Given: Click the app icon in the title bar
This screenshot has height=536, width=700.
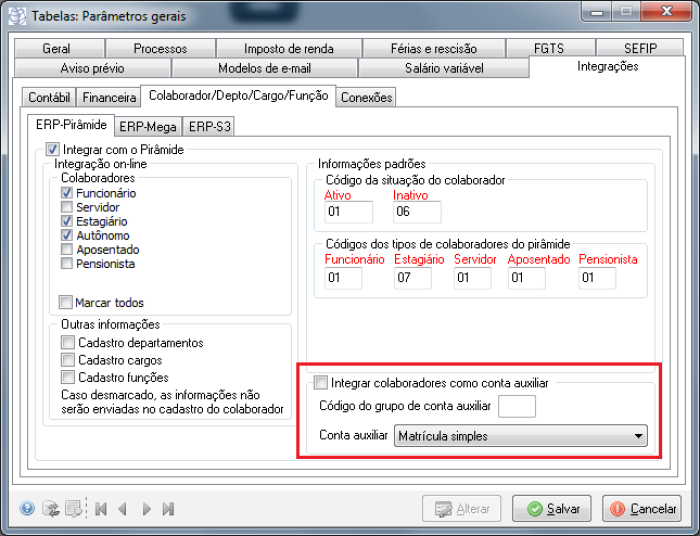Looking at the screenshot, I should (17, 16).
